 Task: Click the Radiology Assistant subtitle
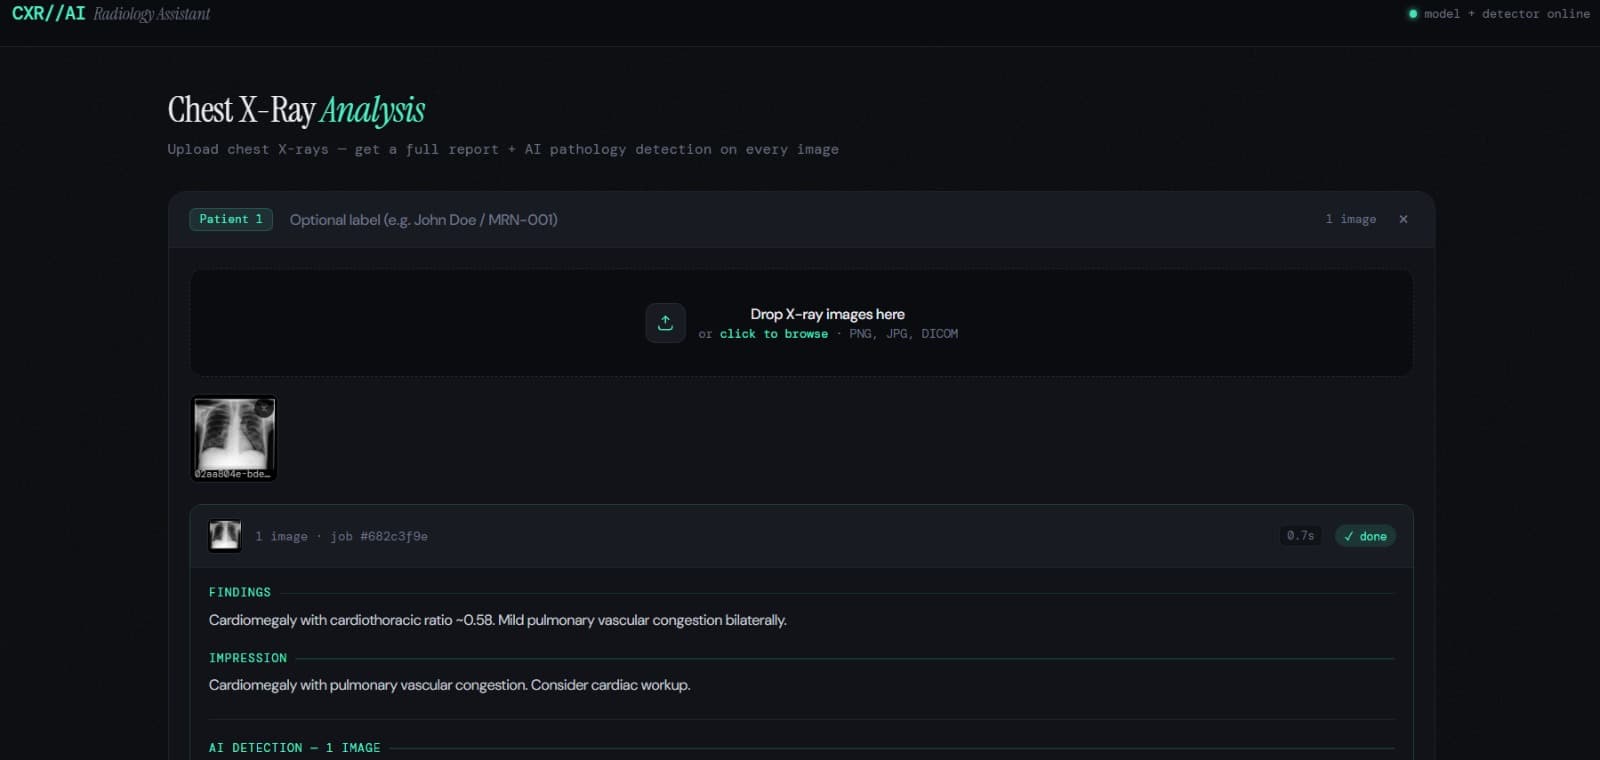coord(152,14)
